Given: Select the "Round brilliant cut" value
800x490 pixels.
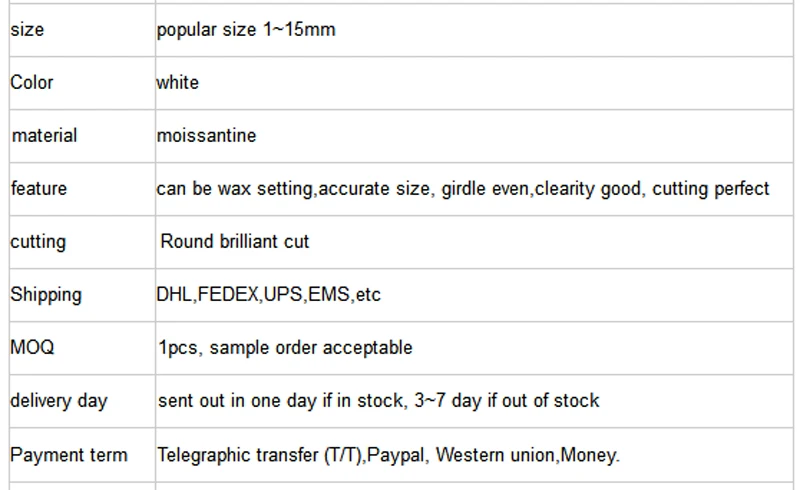Looking at the screenshot, I should pos(235,242).
